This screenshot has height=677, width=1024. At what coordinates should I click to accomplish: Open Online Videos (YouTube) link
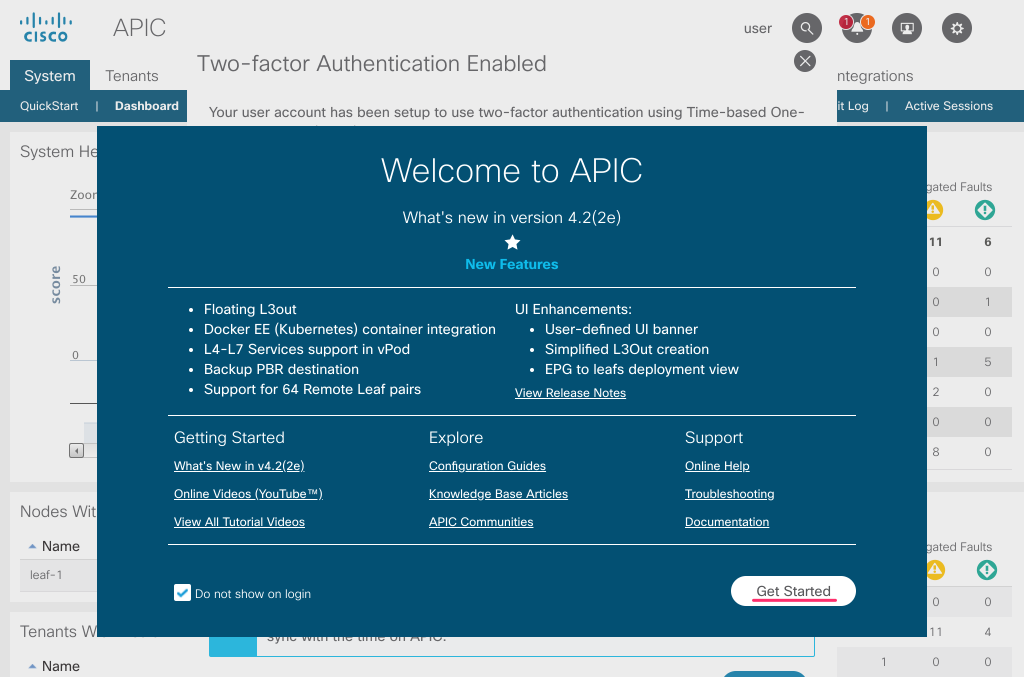tap(248, 494)
